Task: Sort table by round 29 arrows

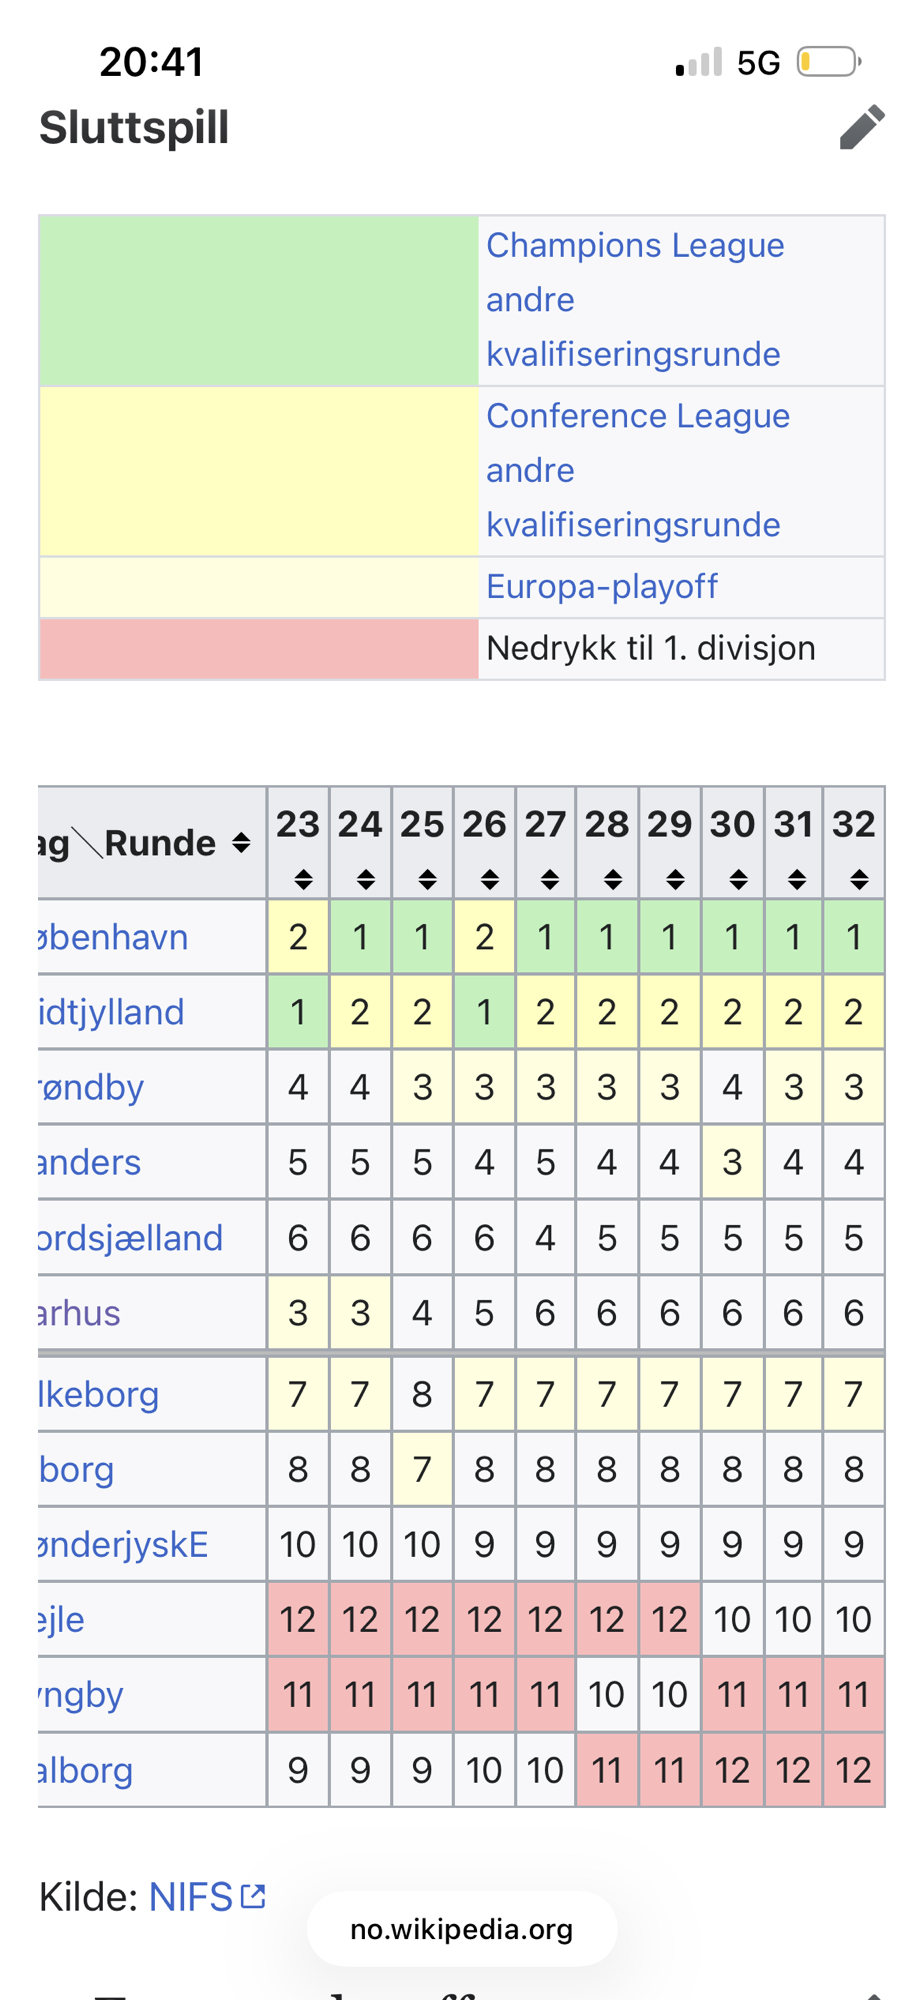Action: click(x=675, y=880)
